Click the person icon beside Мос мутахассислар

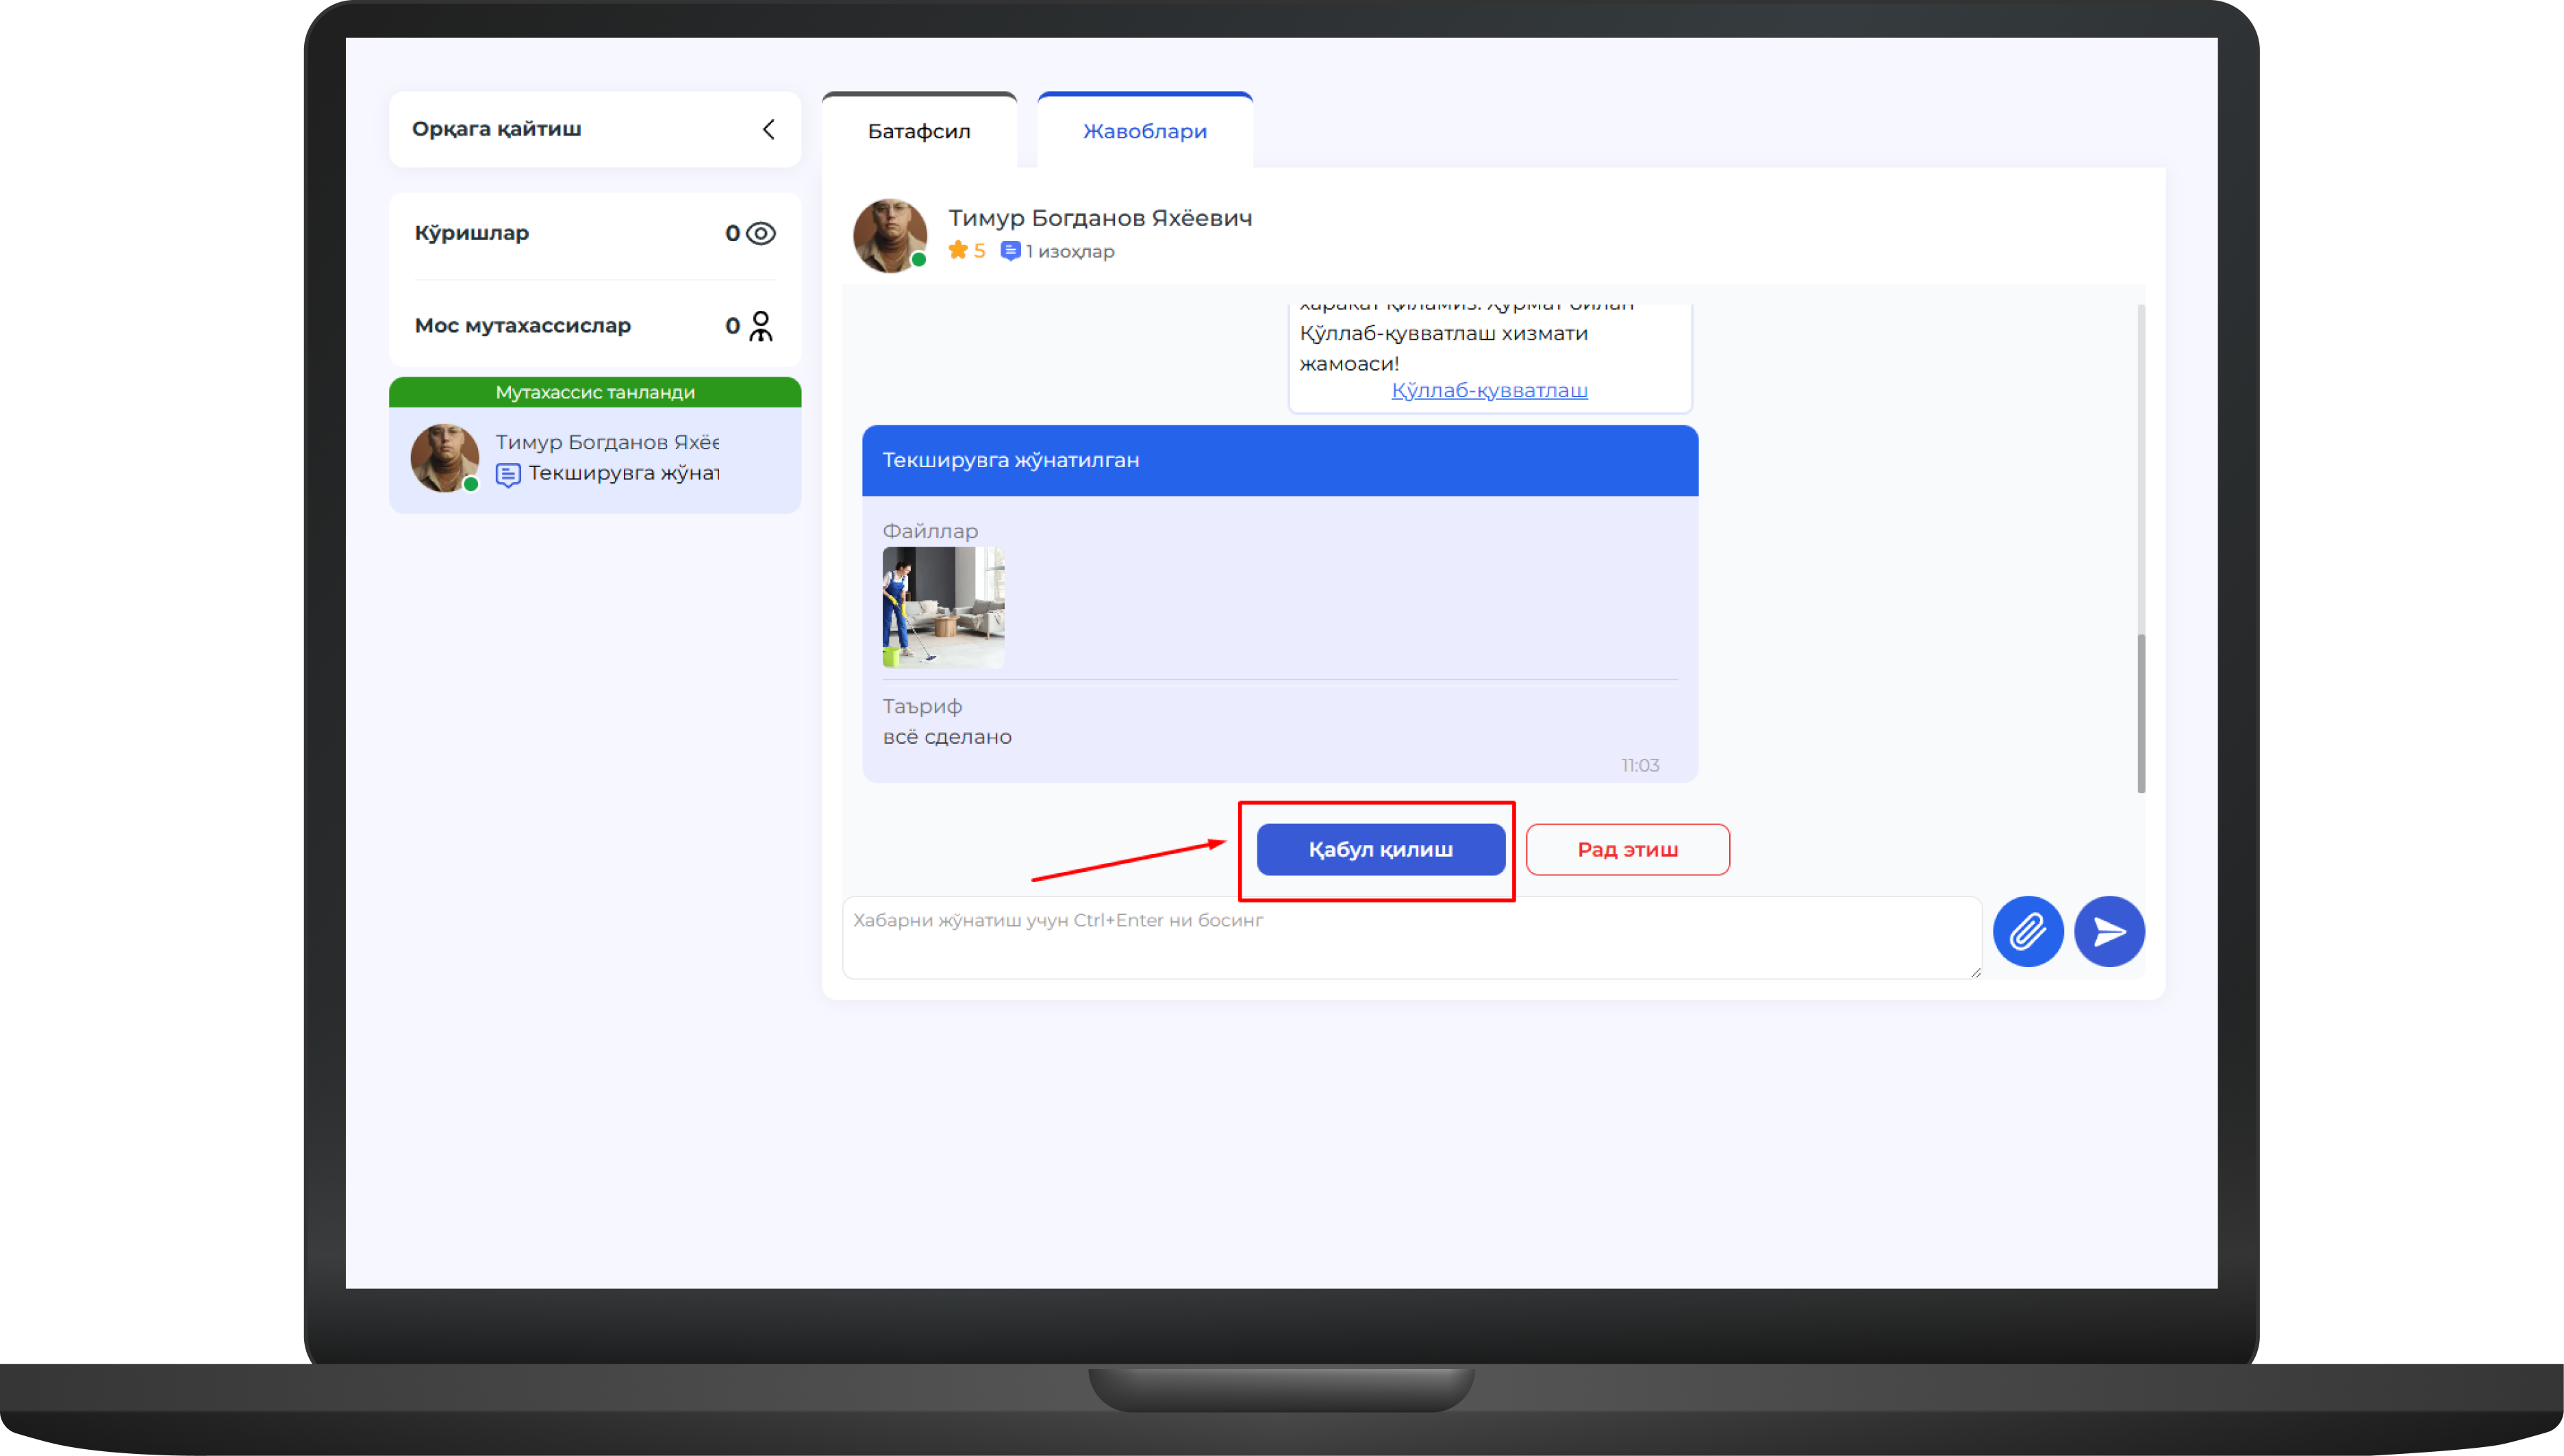click(761, 325)
